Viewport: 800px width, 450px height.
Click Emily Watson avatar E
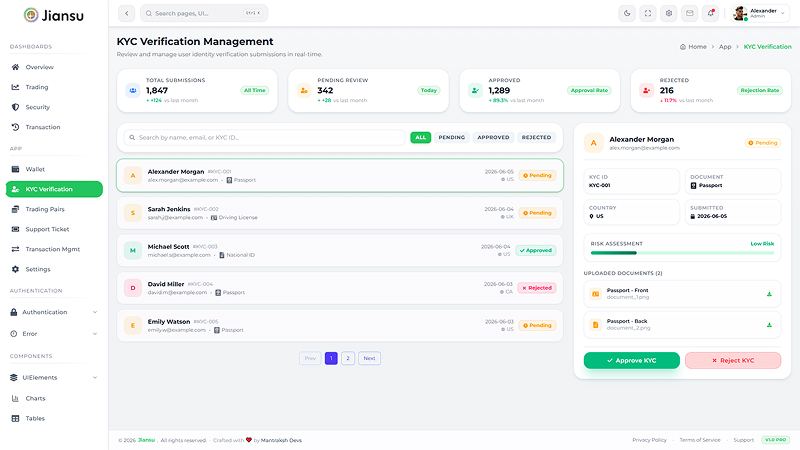(133, 326)
